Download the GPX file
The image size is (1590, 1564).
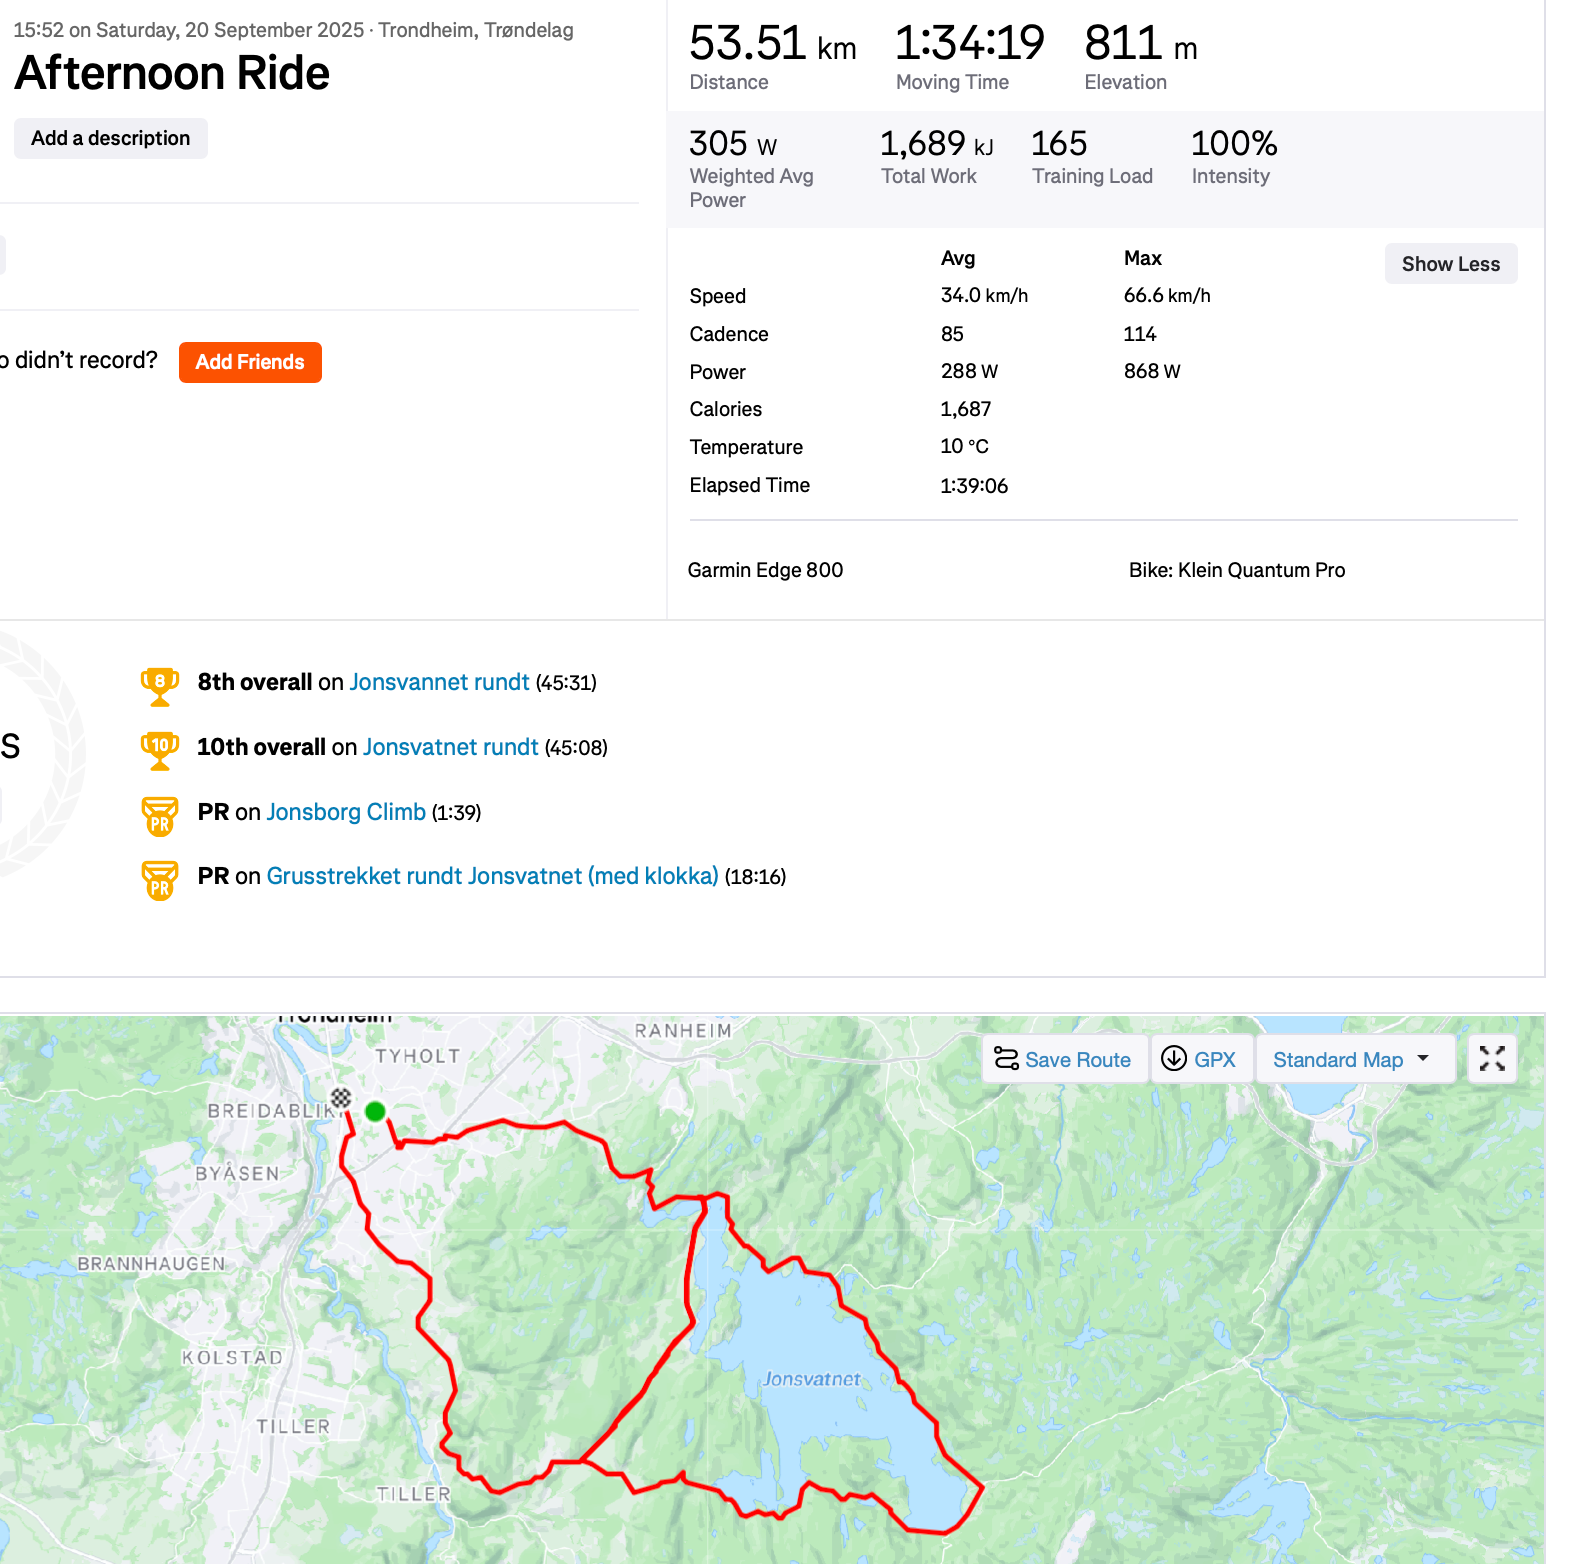[x=1201, y=1060]
